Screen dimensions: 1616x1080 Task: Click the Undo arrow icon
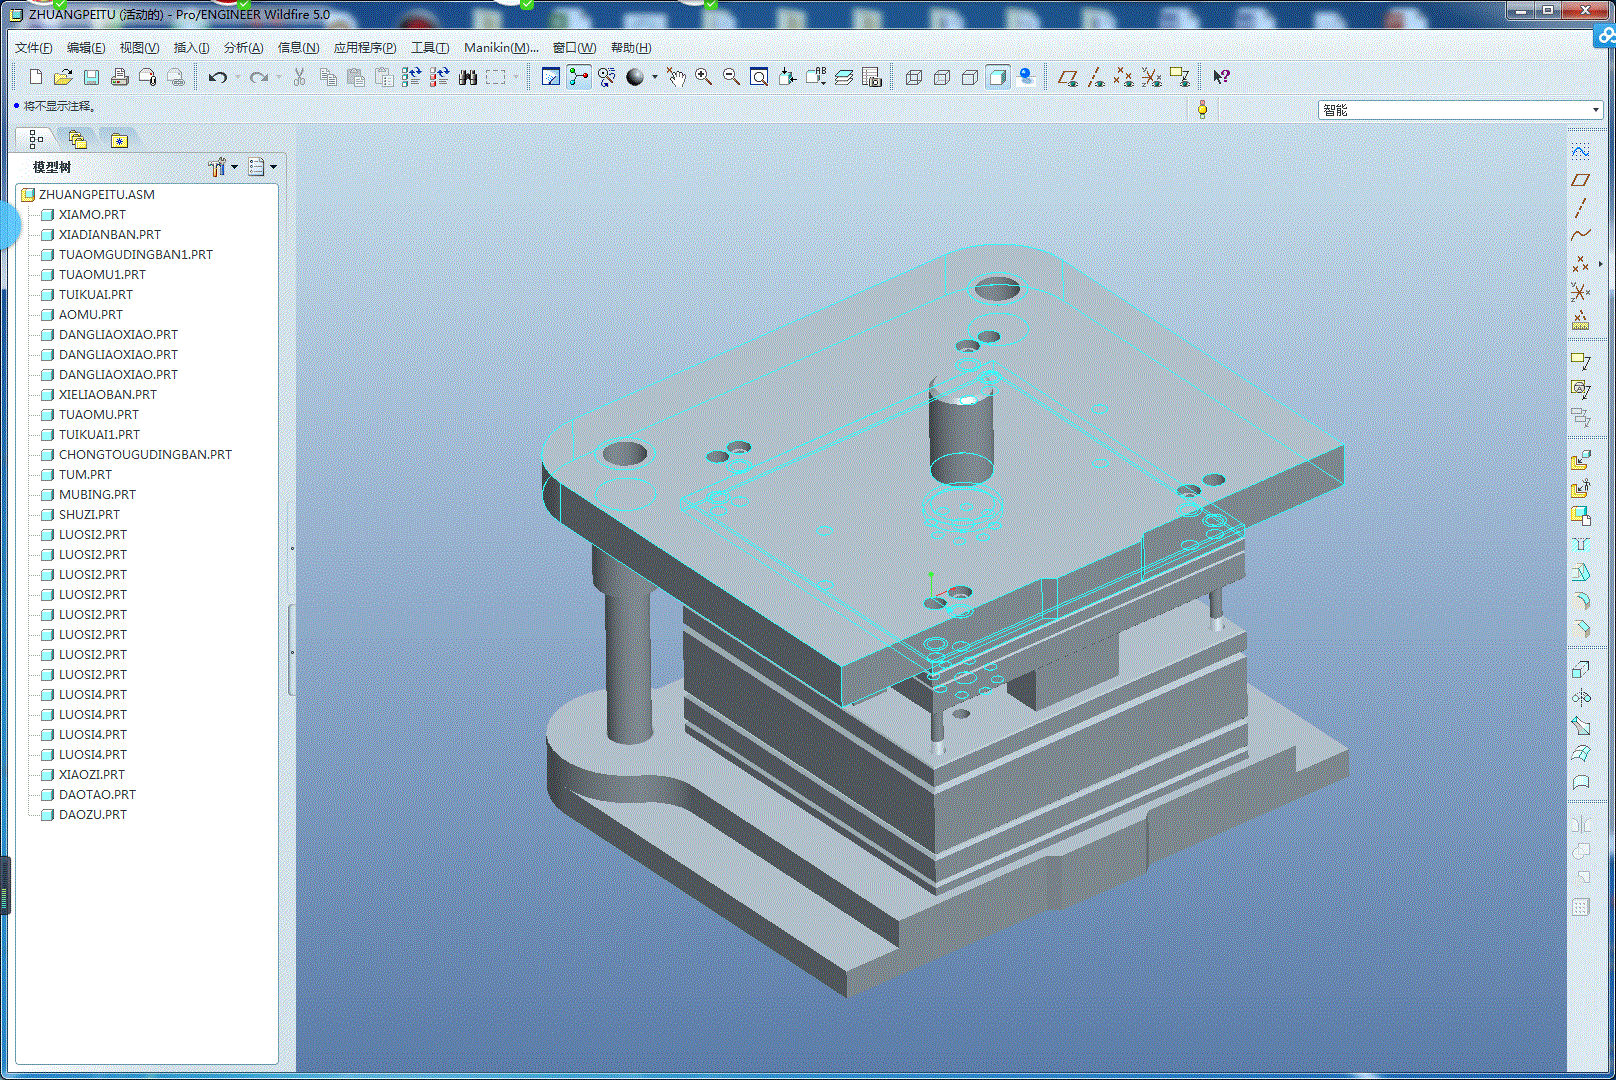(217, 77)
